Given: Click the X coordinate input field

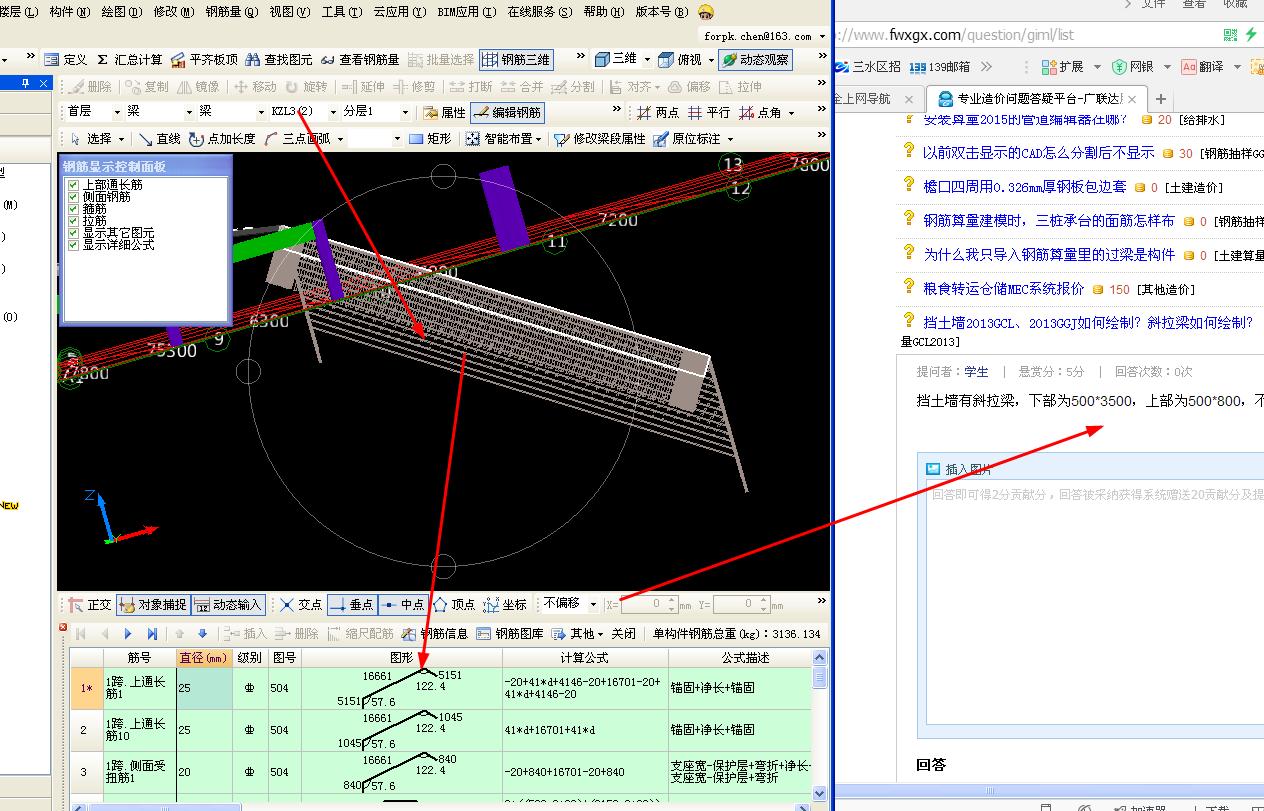Looking at the screenshot, I should click(x=650, y=604).
